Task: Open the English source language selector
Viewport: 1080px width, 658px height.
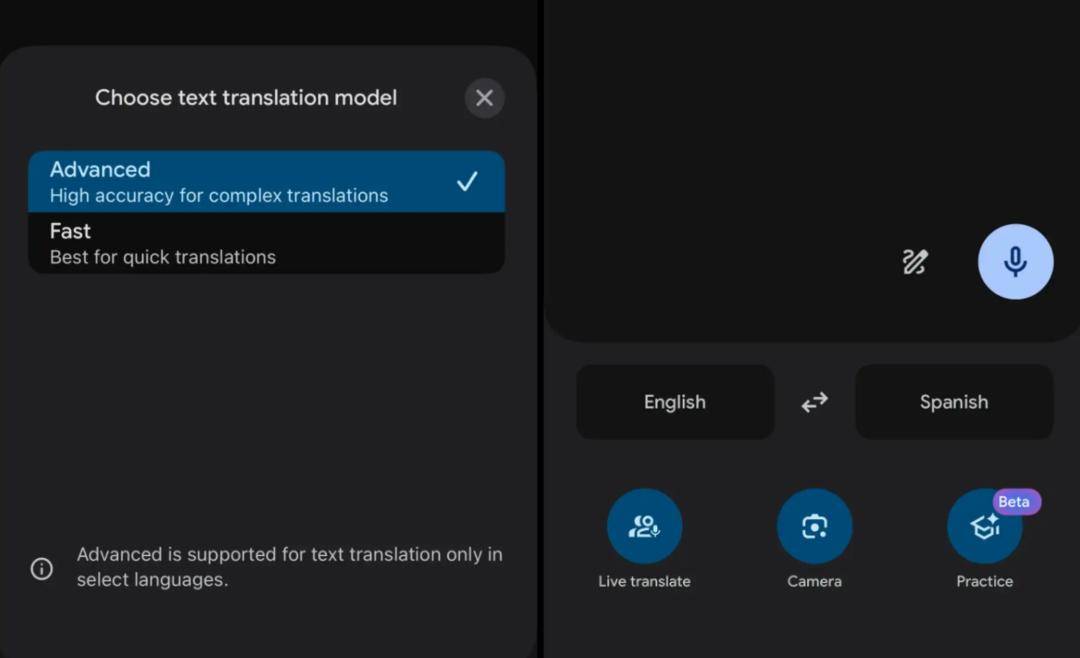Action: point(675,402)
